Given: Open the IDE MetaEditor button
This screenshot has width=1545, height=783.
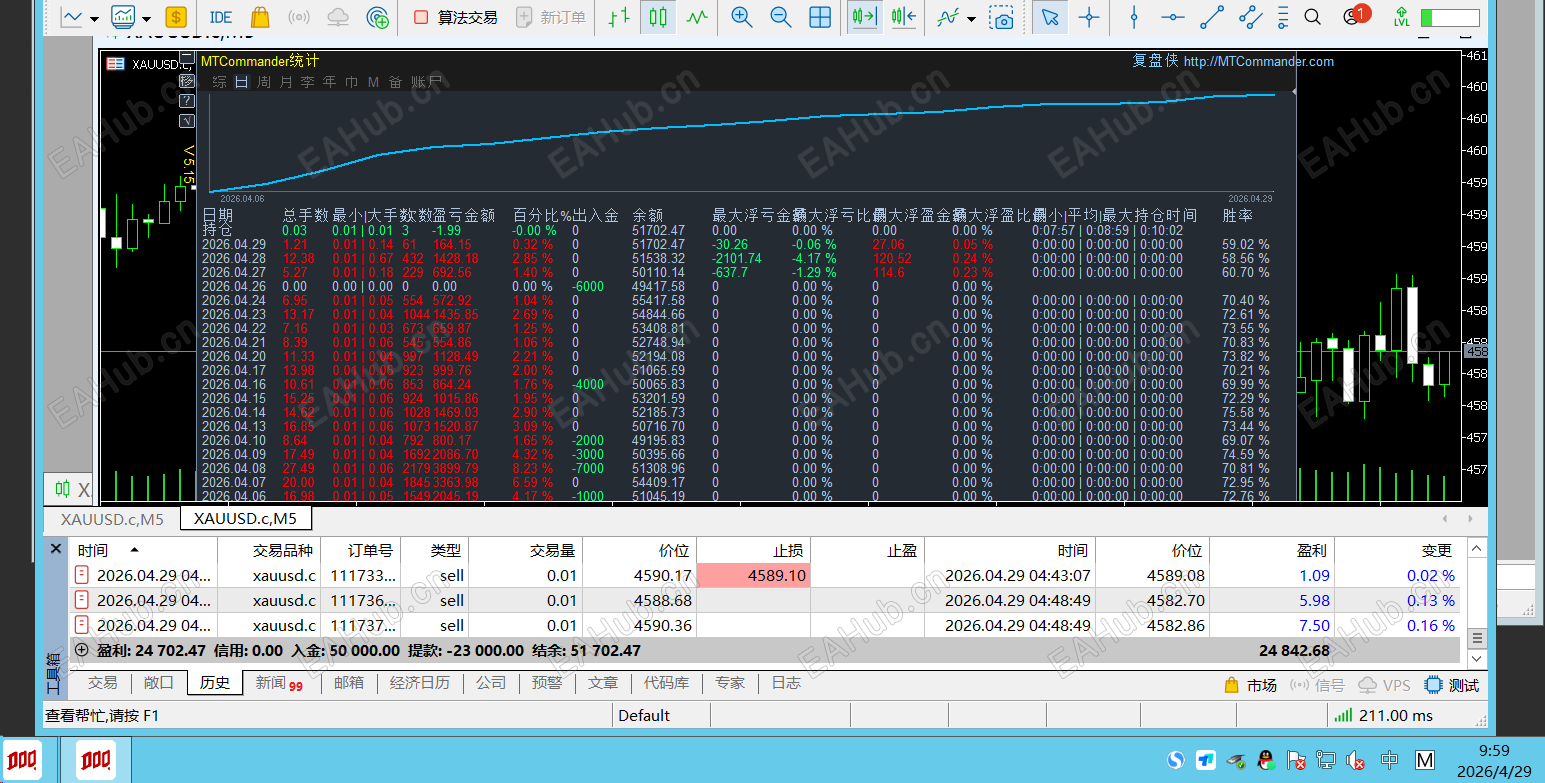Looking at the screenshot, I should coord(221,17).
